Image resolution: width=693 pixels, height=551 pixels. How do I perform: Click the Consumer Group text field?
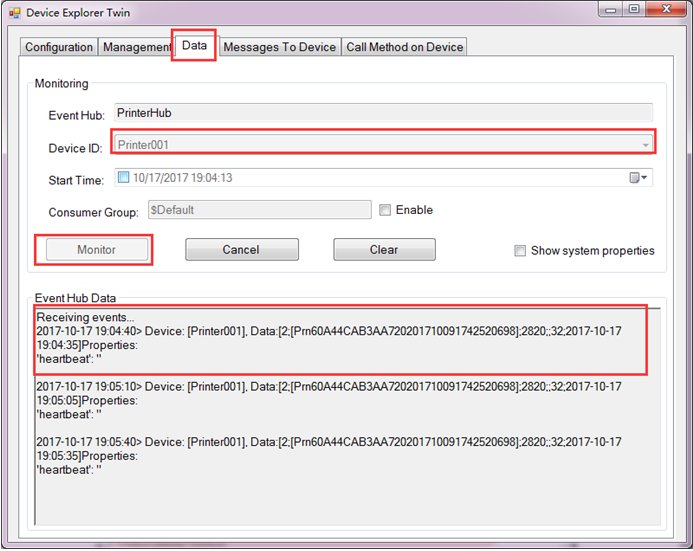259,210
